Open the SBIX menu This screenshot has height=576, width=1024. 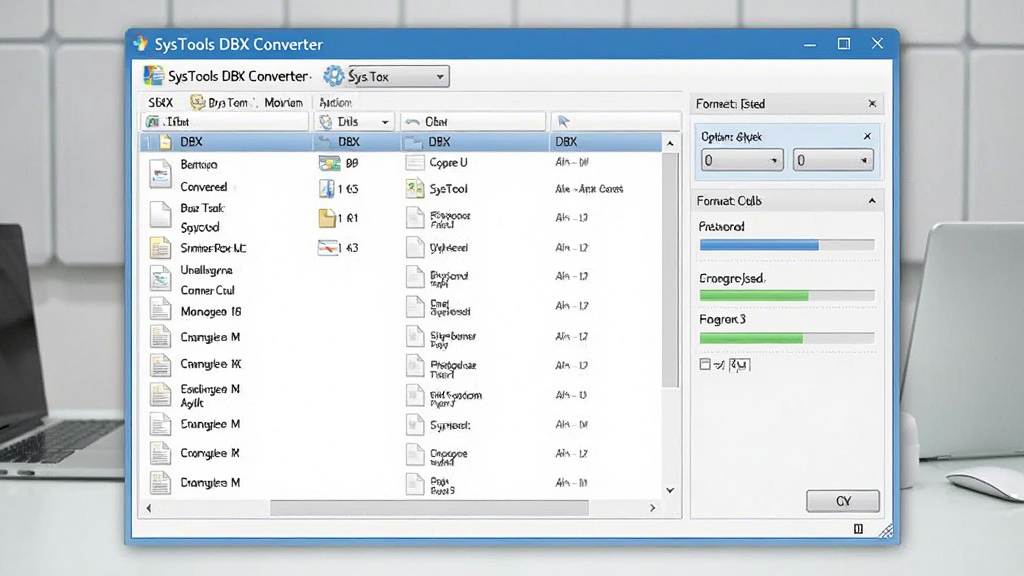pyautogui.click(x=161, y=103)
